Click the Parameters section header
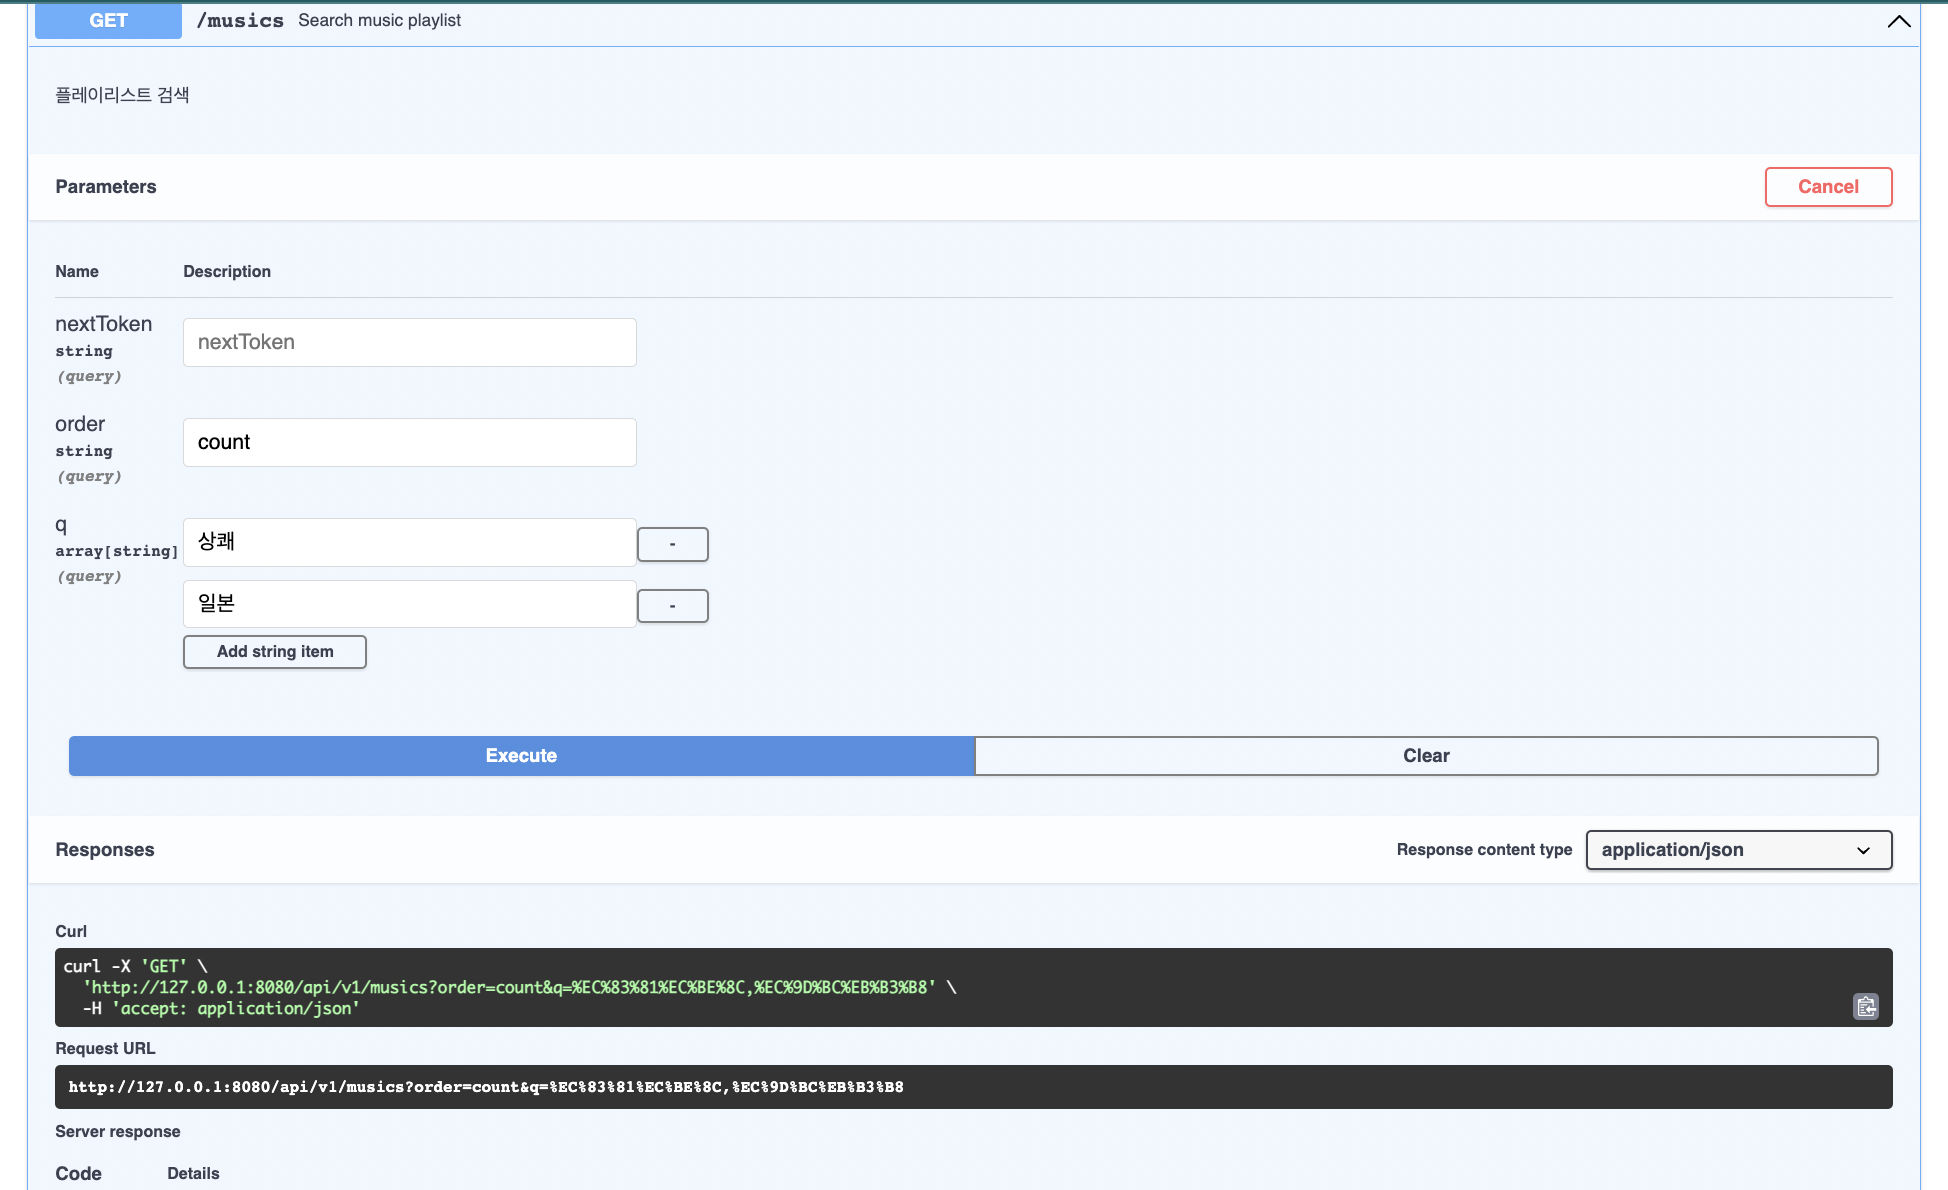 click(106, 187)
